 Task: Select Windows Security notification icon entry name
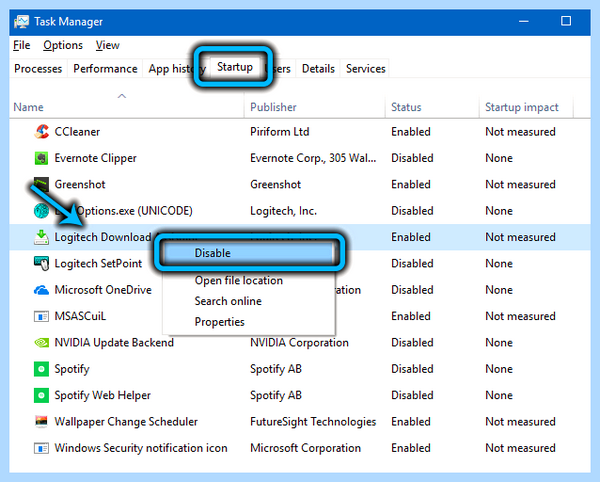tap(141, 448)
